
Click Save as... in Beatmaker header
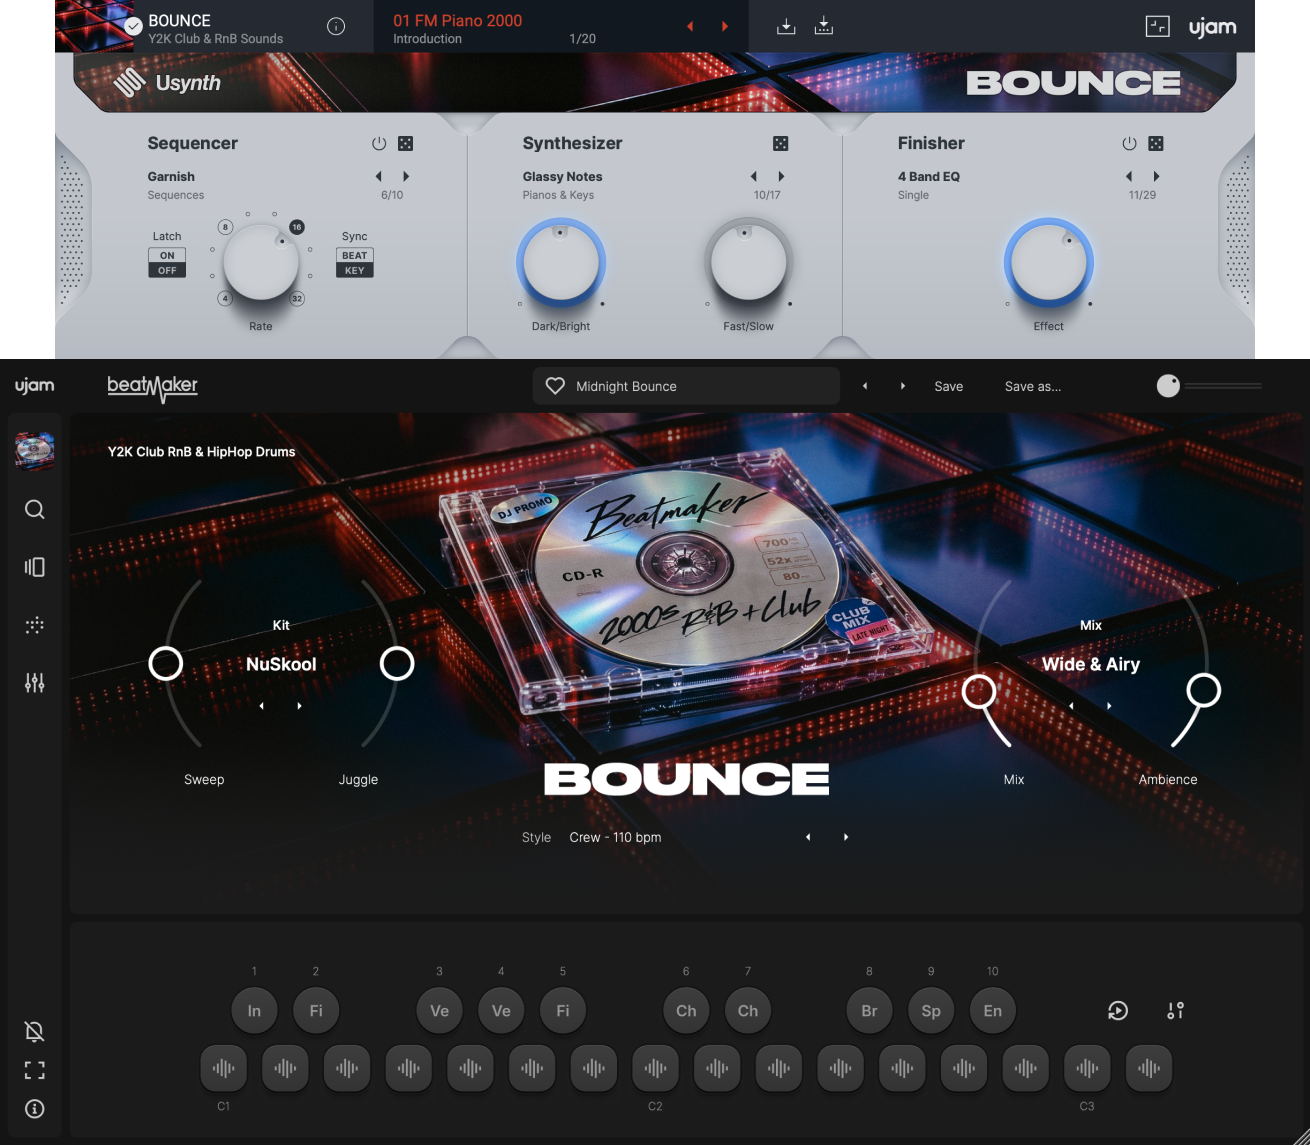[1033, 386]
